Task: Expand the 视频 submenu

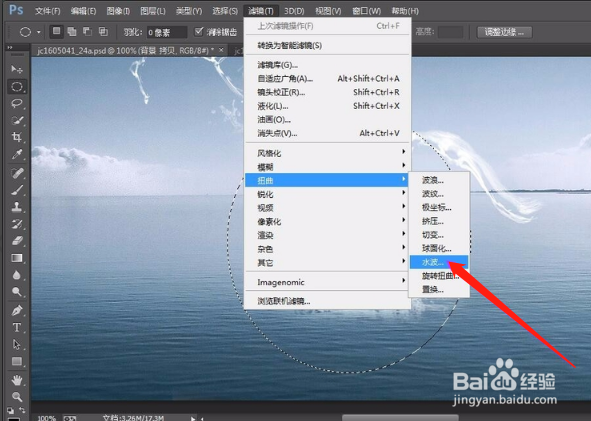Action: point(327,208)
